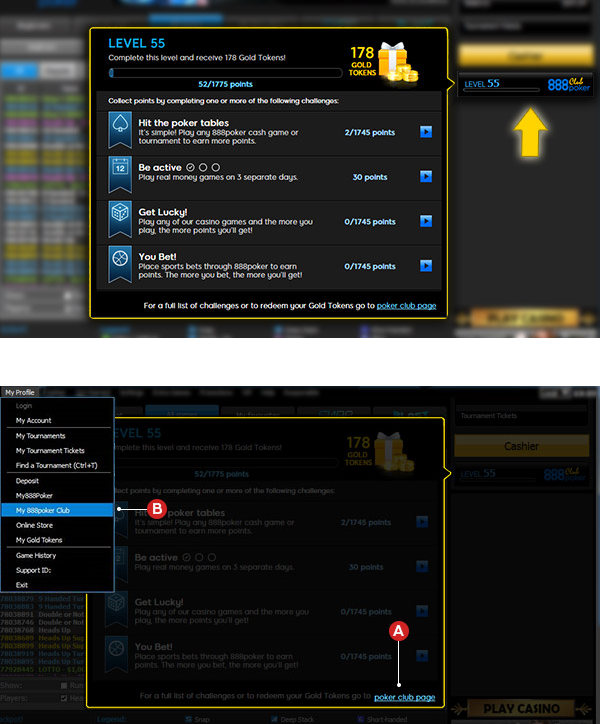Click the 888poker Club logo beside the yellow arrow

pos(570,85)
